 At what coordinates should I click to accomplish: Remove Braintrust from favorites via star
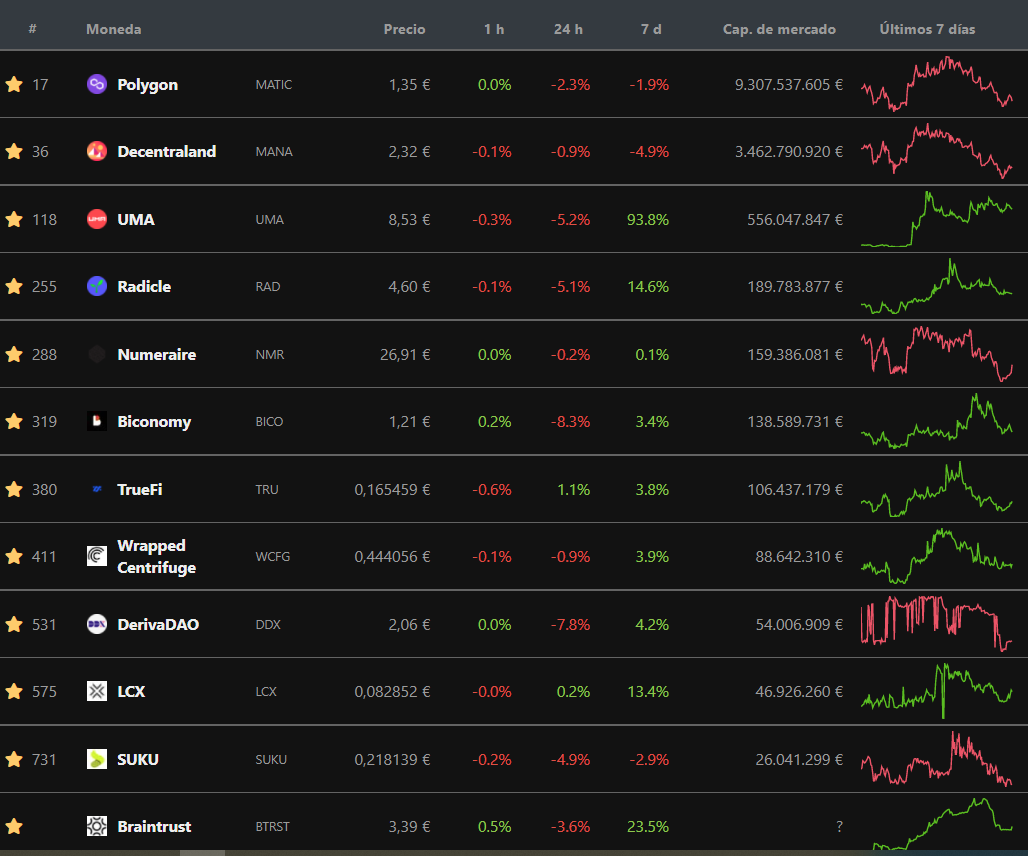coord(14,827)
